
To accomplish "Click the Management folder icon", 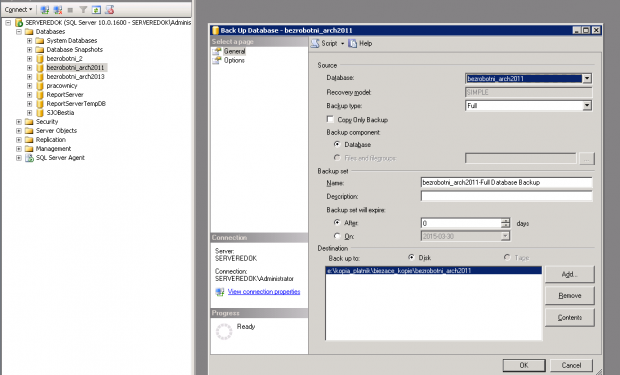I will click(29, 149).
